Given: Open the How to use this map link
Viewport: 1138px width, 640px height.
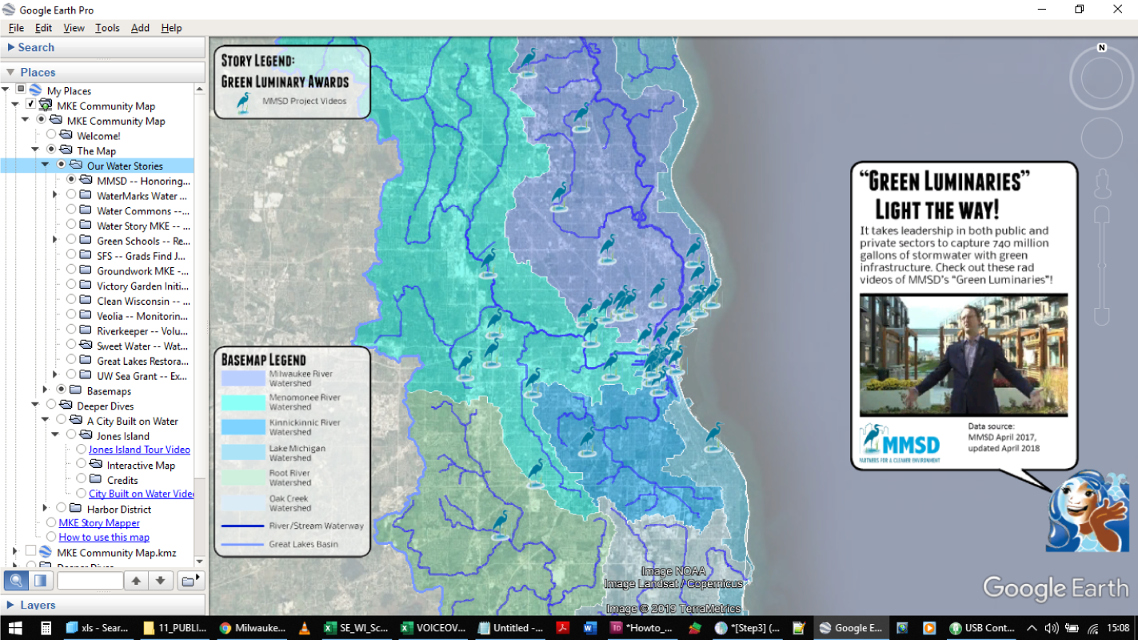Looking at the screenshot, I should 104,538.
